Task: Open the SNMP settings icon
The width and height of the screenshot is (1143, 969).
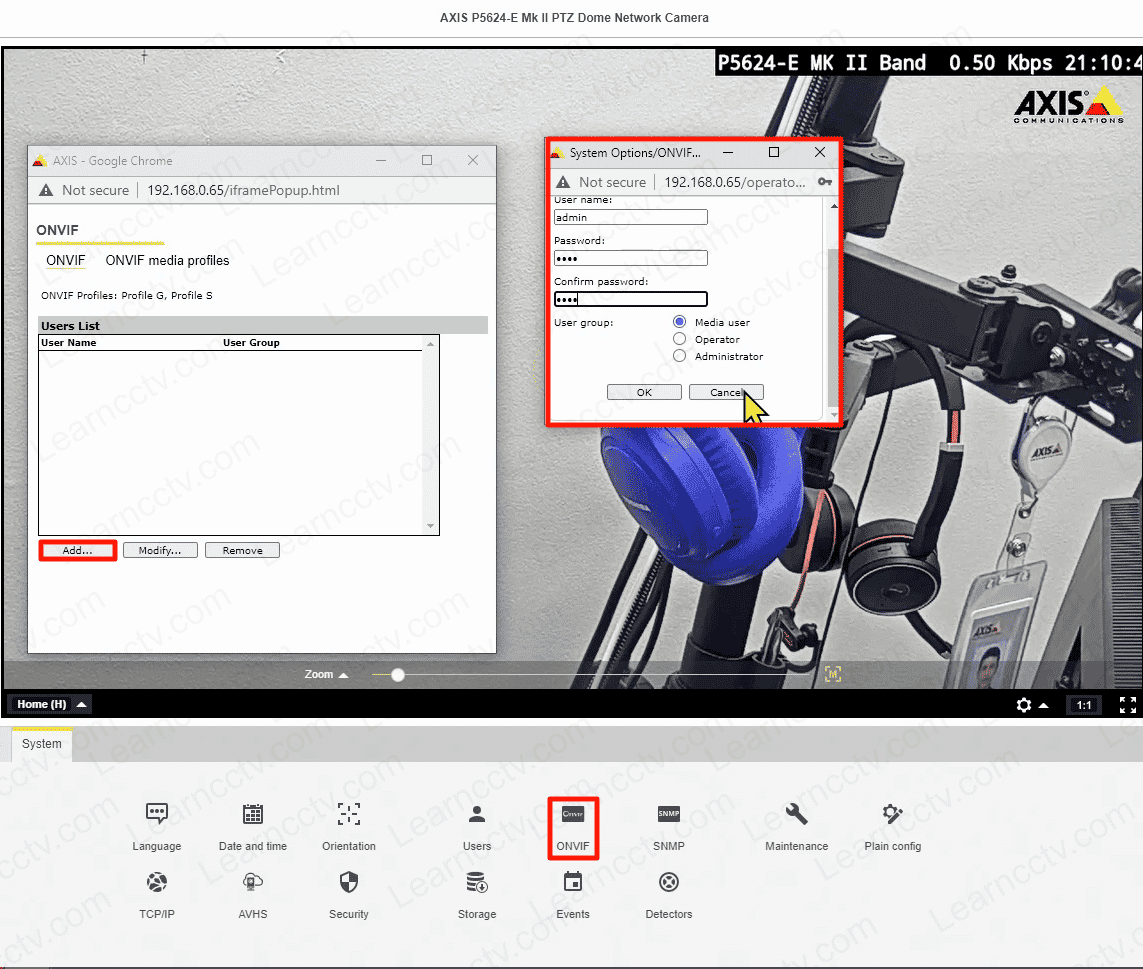Action: click(x=668, y=814)
